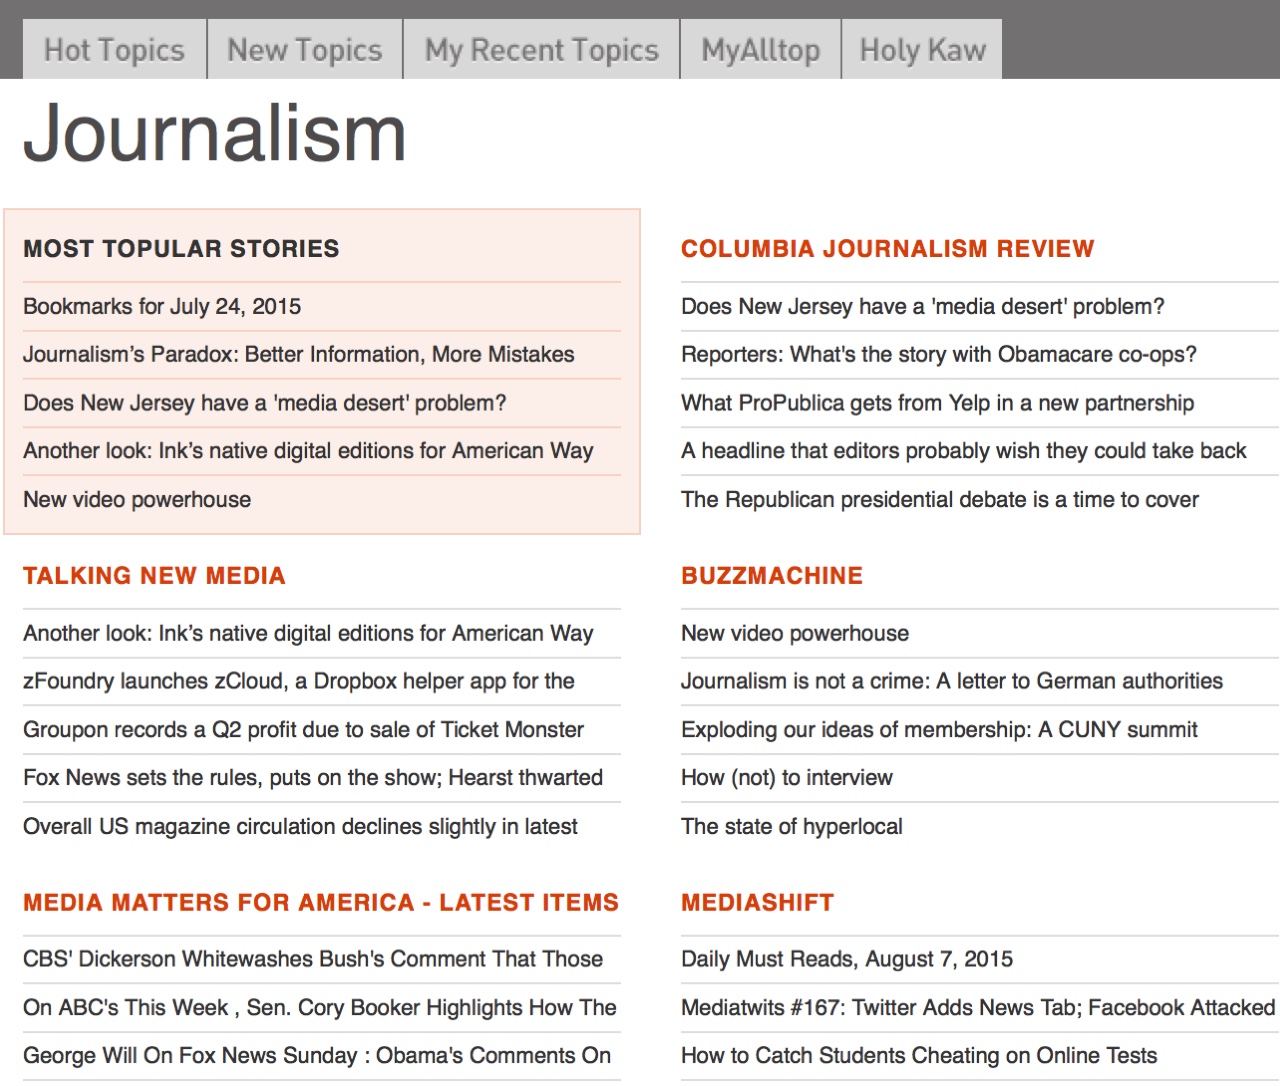Screen dimensions: 1280x1086
Task: Open Daily Must Reads, August 7, 2015
Action: 847,960
